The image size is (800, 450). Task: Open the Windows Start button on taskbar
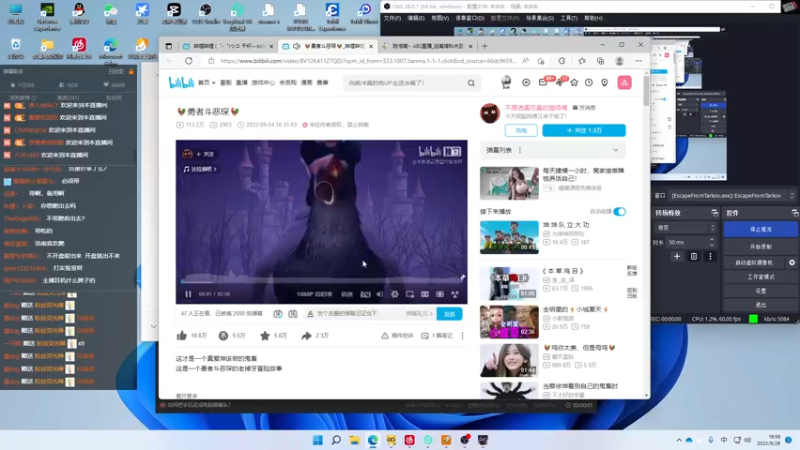coord(317,440)
